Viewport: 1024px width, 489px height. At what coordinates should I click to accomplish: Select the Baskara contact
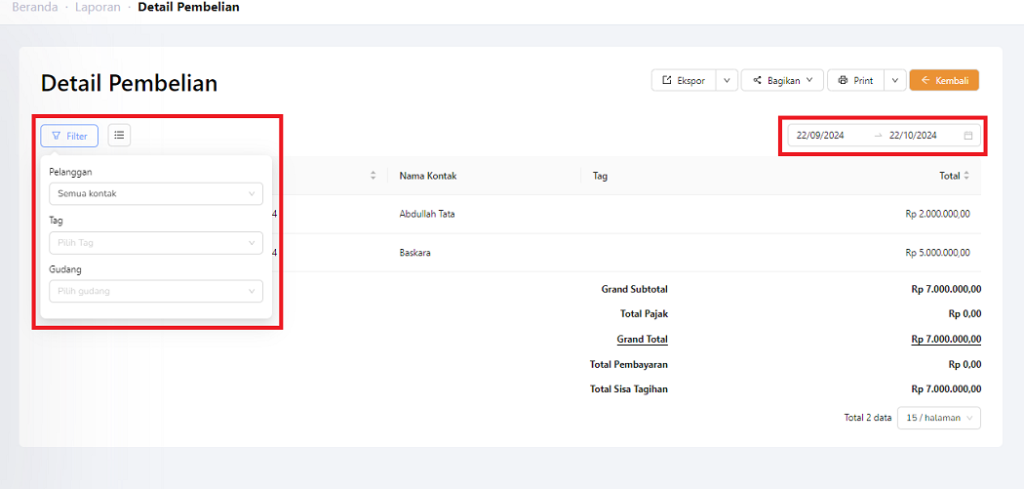click(x=415, y=253)
